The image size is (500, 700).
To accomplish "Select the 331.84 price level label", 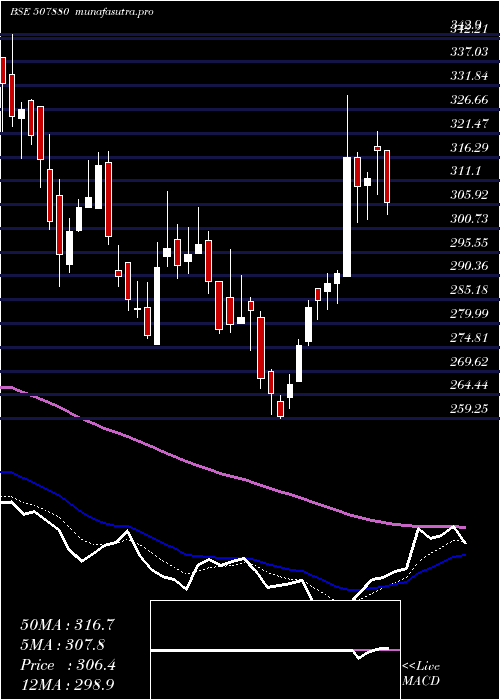I will (x=468, y=76).
